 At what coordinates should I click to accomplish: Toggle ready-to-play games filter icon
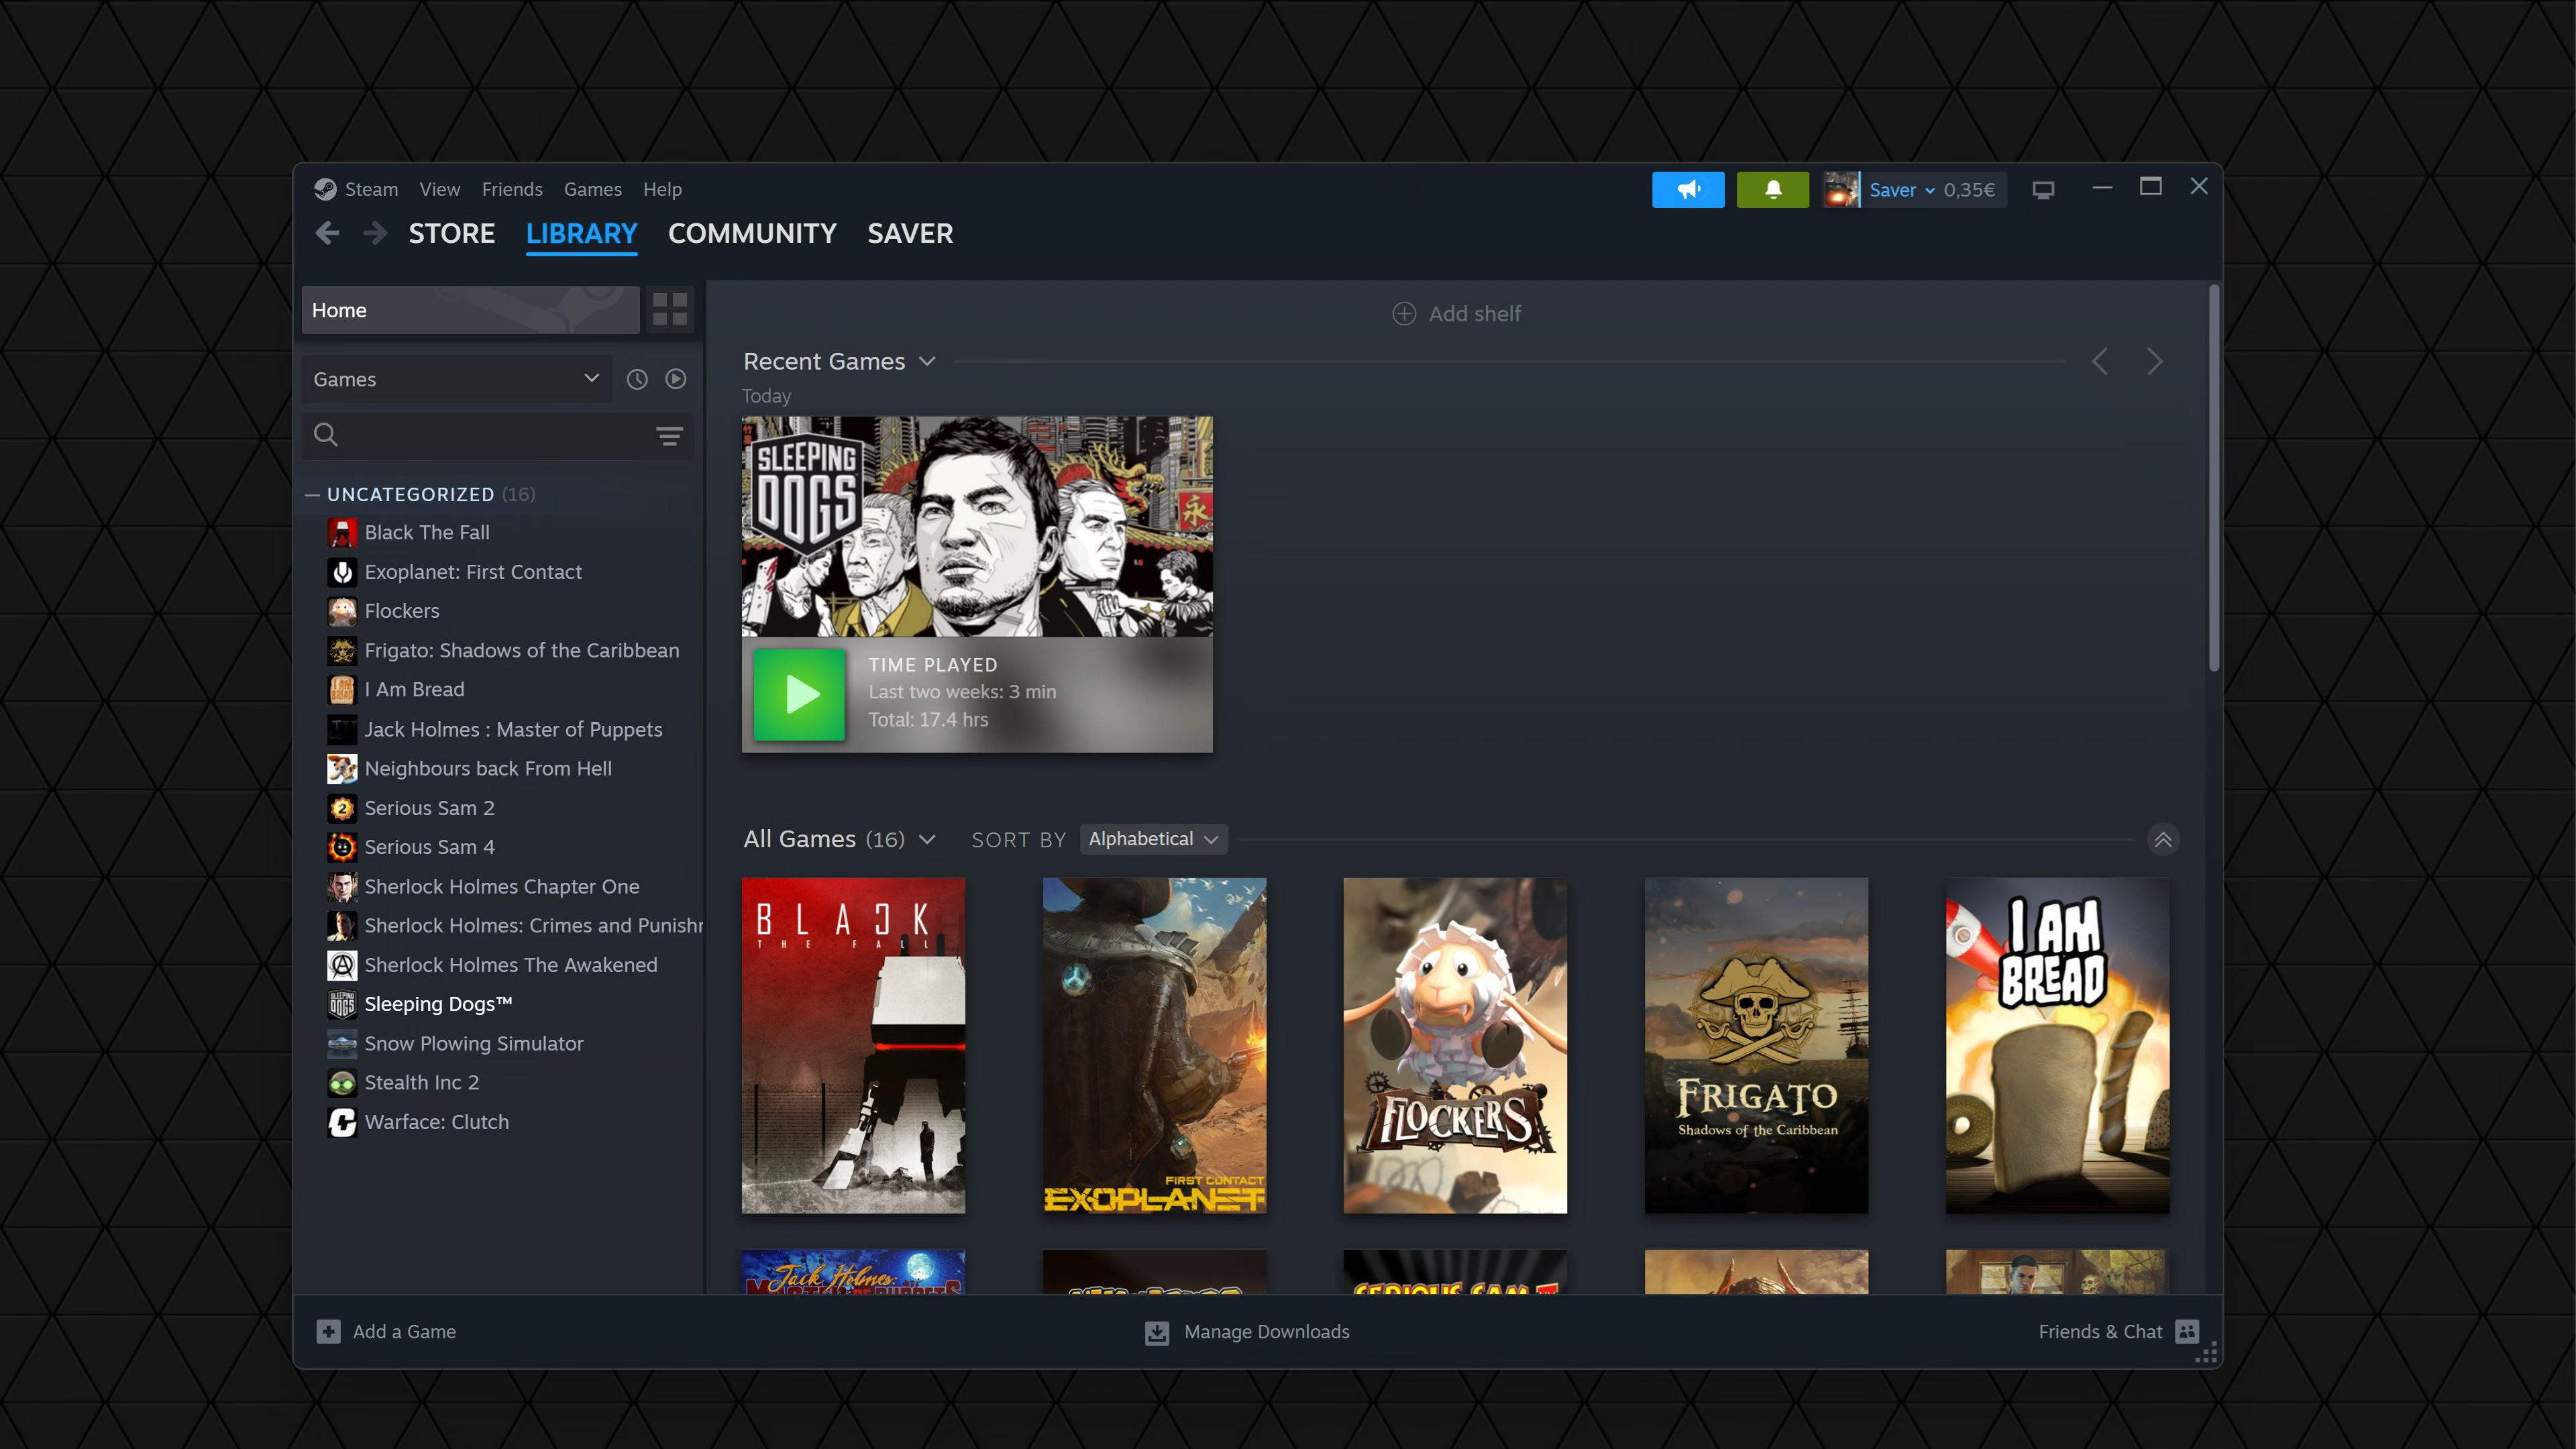tap(676, 379)
